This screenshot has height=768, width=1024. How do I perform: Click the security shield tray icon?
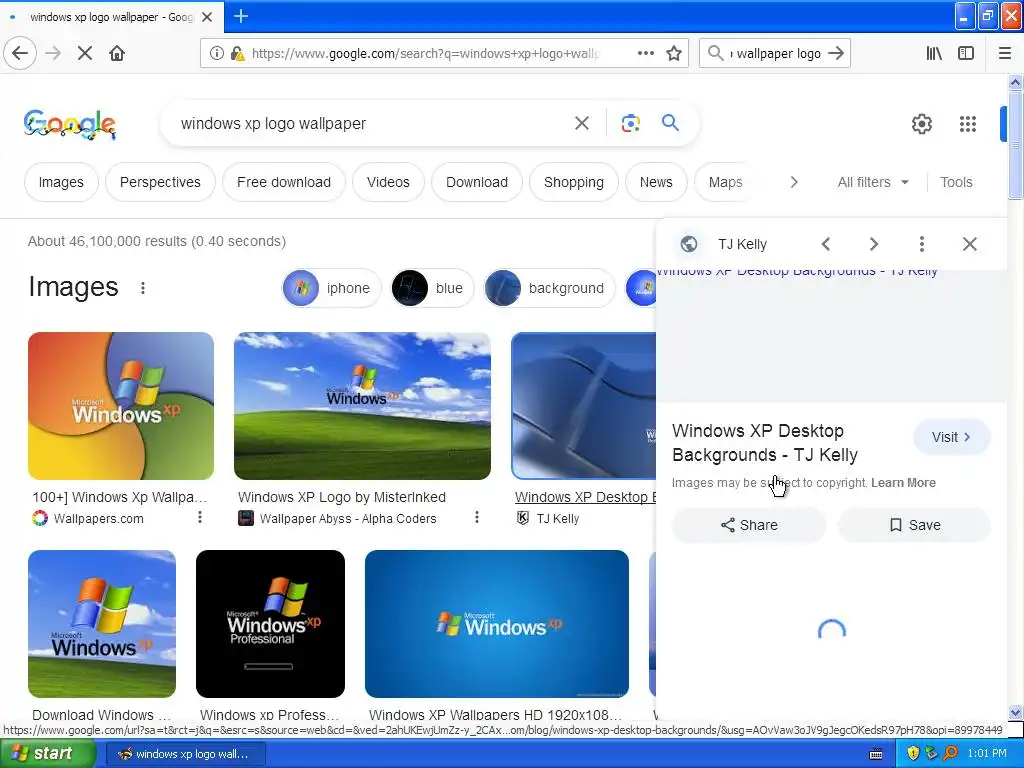click(x=913, y=754)
